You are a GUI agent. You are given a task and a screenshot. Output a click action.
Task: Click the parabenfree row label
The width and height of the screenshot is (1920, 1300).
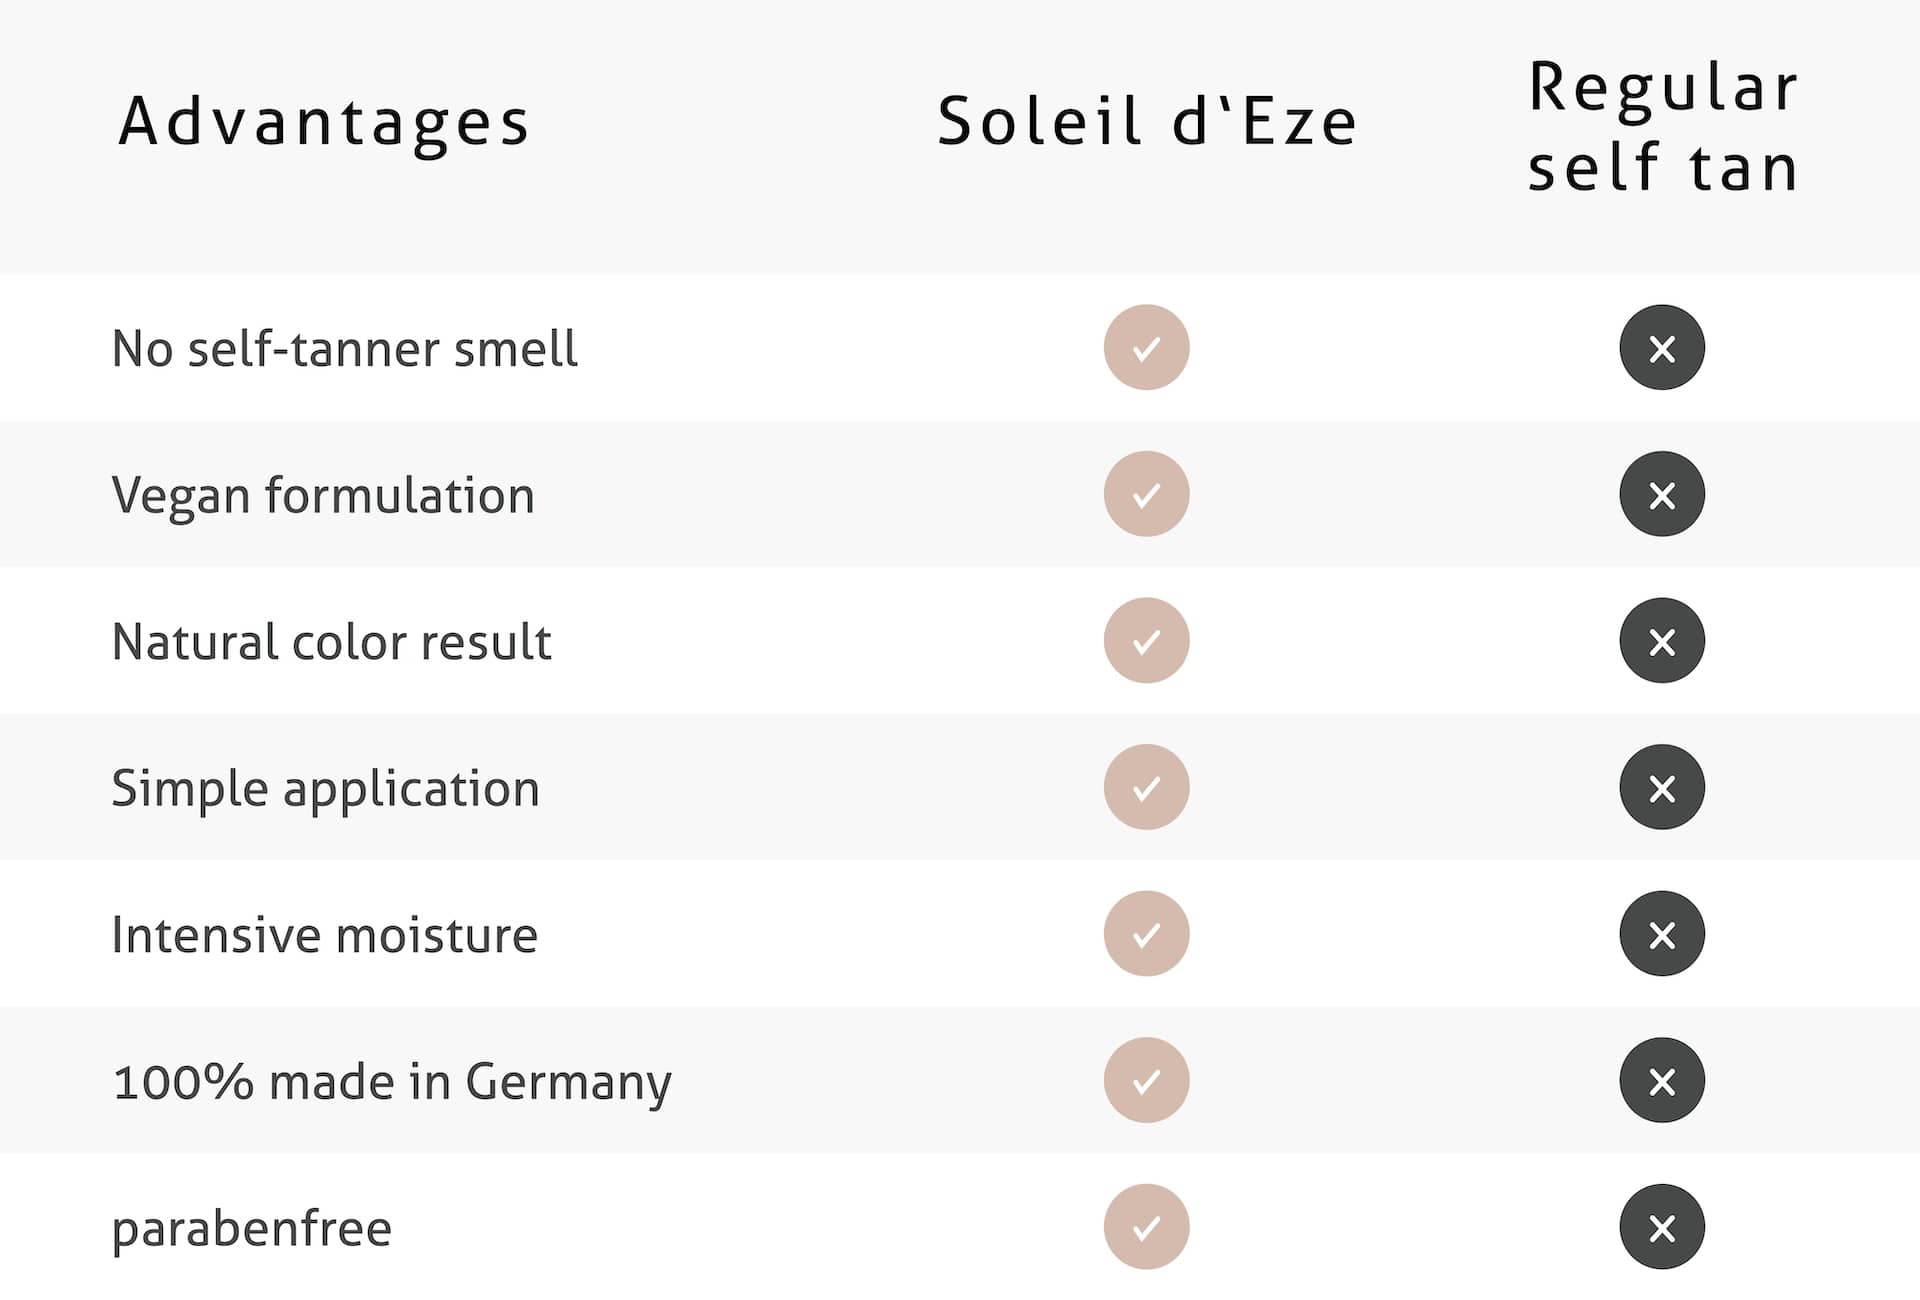point(252,1229)
